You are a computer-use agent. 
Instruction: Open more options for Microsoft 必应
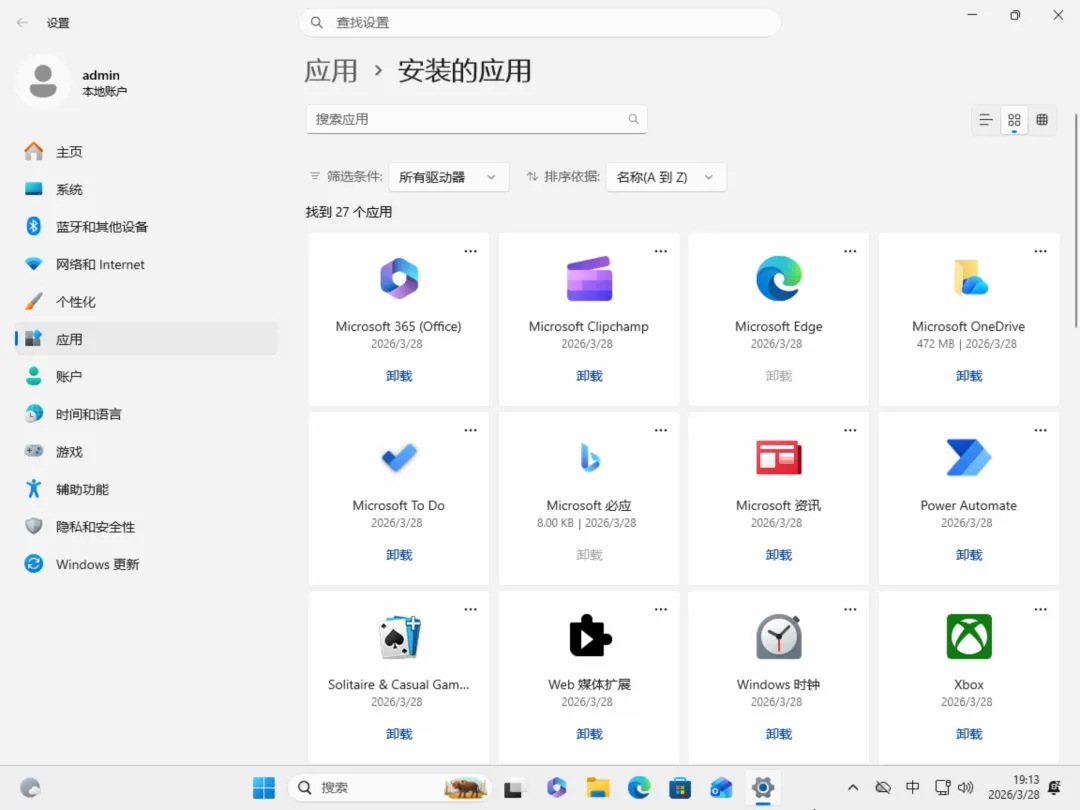click(661, 430)
